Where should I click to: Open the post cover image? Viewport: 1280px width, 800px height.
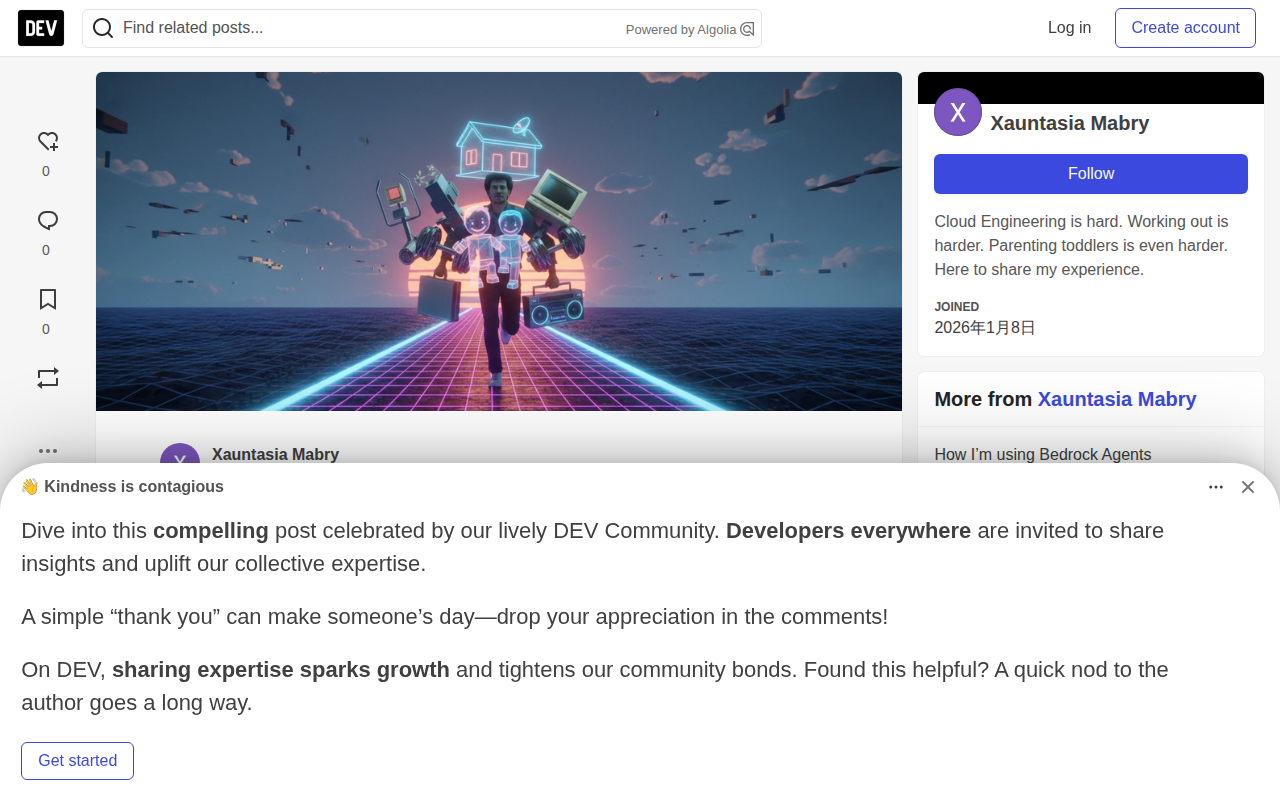499,241
